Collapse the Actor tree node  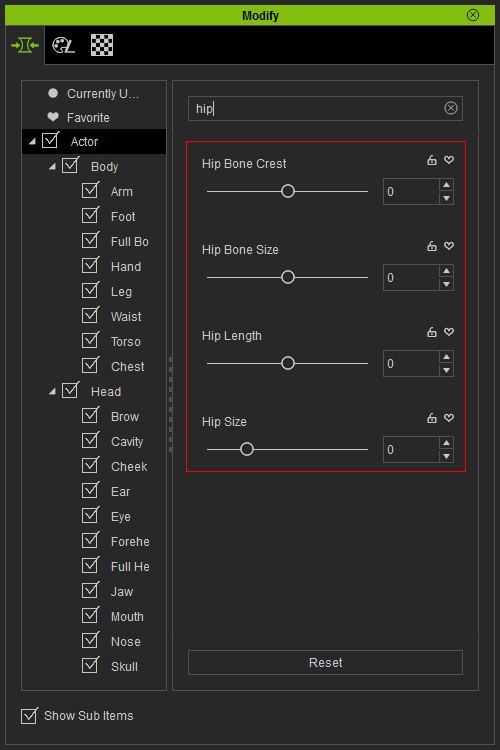pyautogui.click(x=32, y=142)
